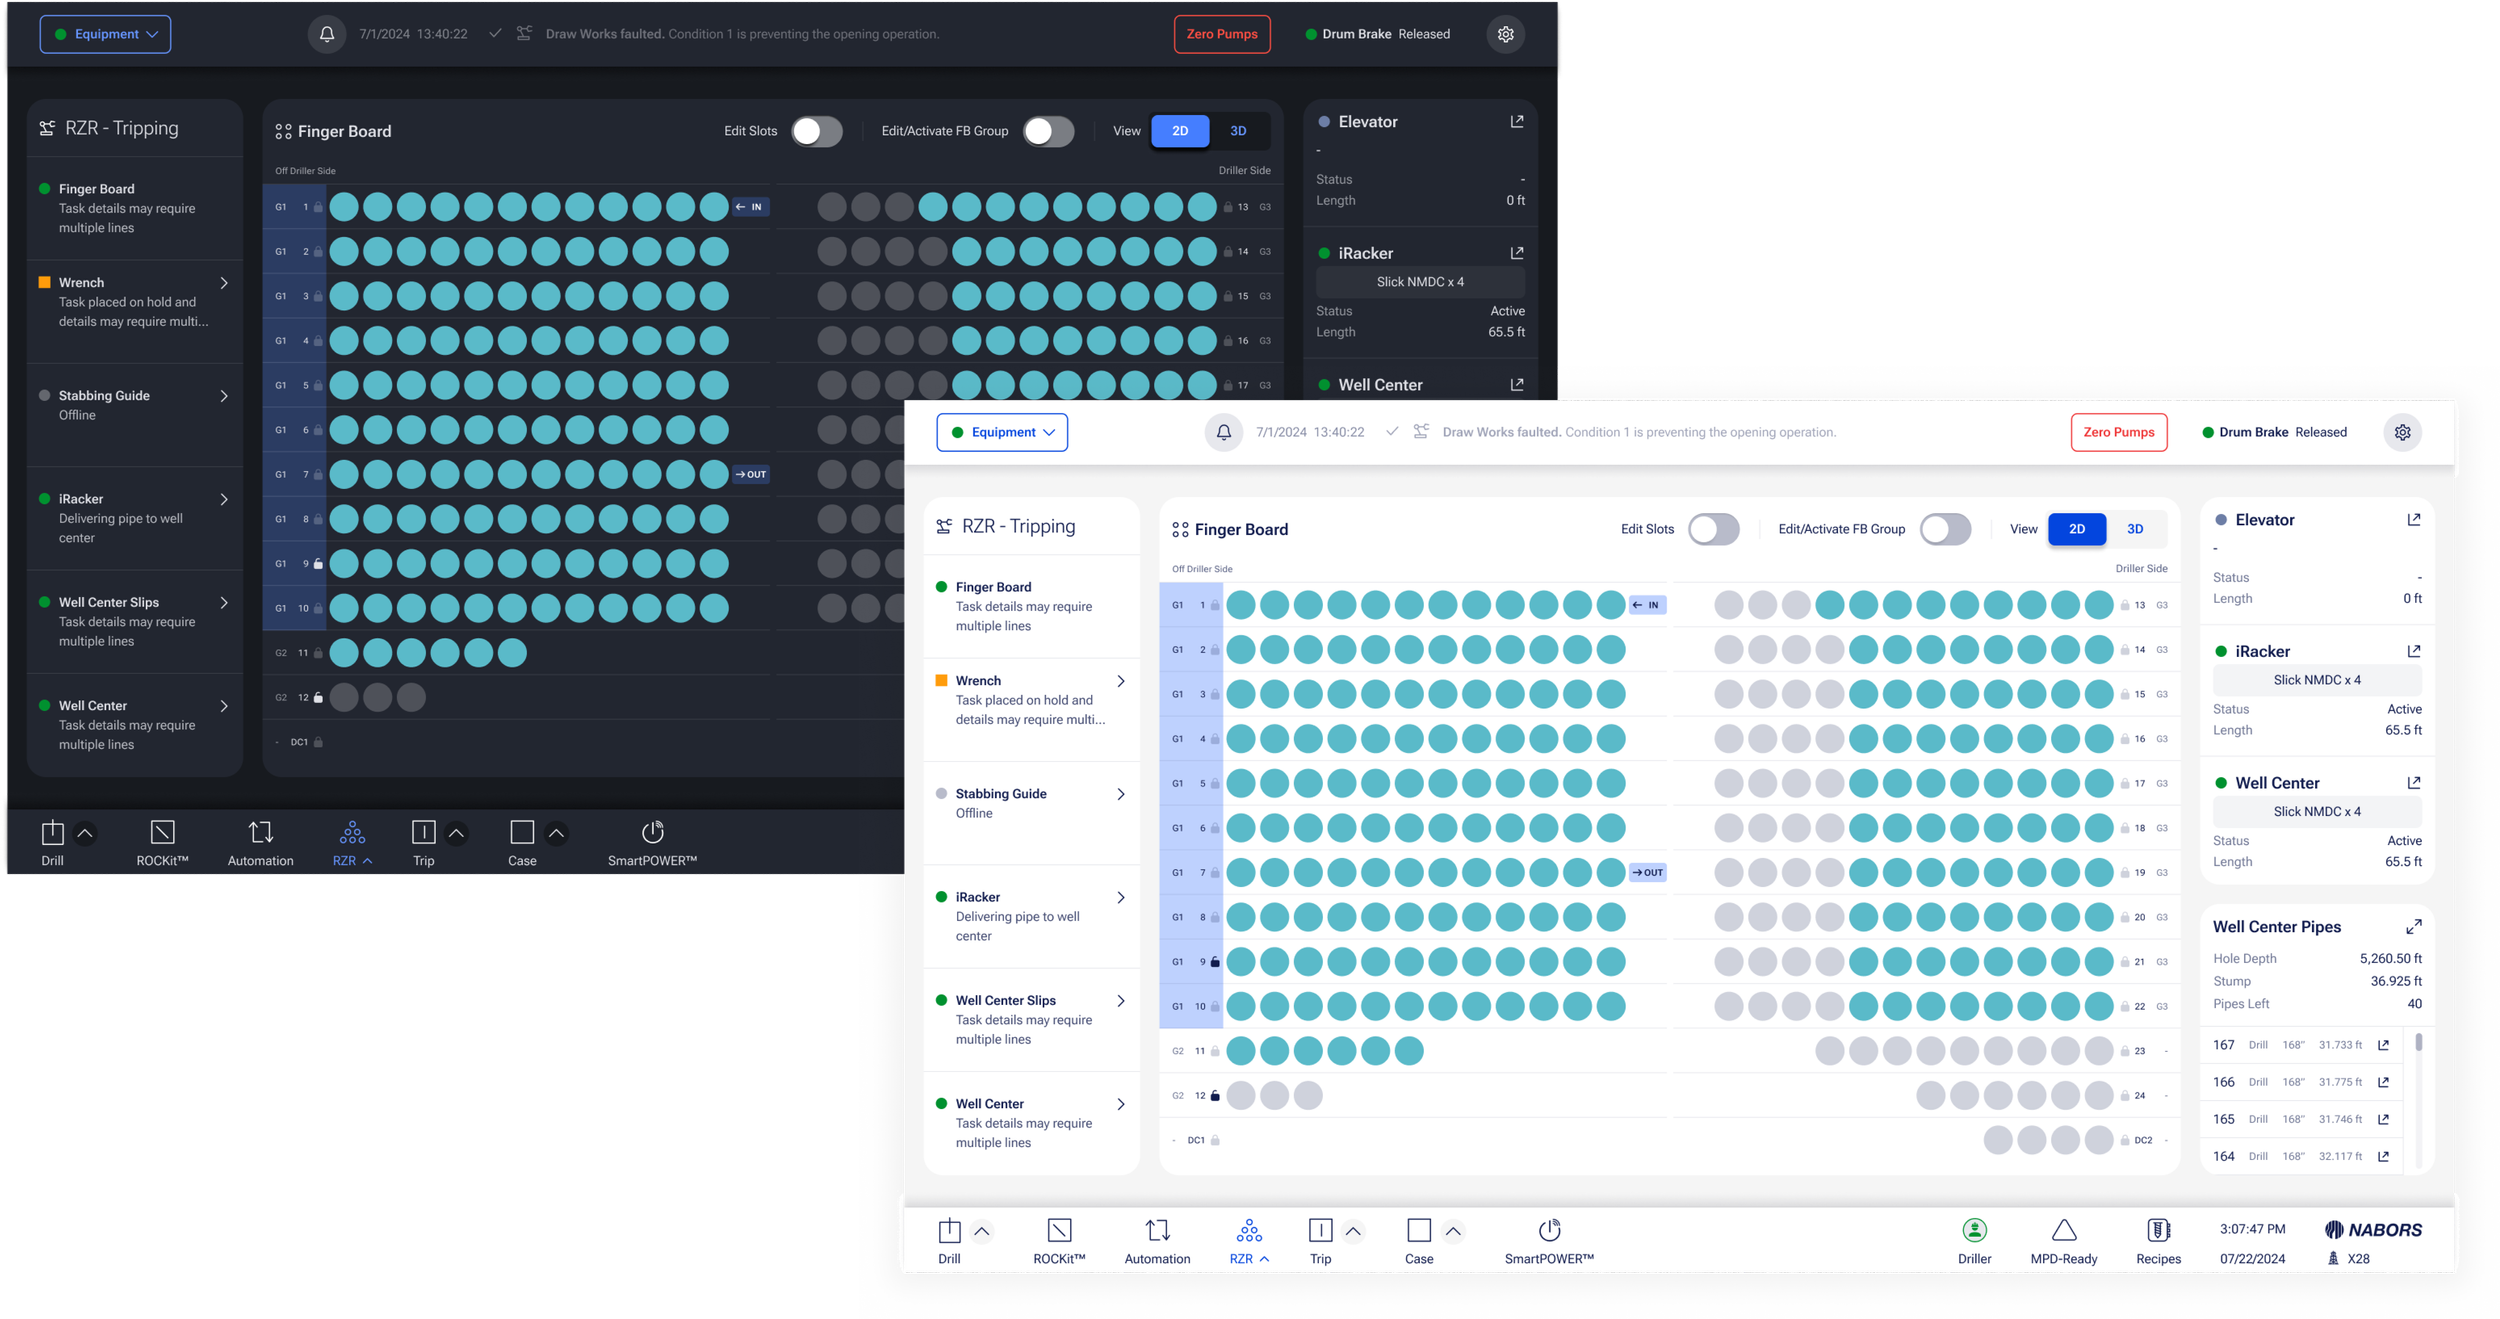Click SmartPOWER icon in light theme bar
The image size is (2500, 1319).
pyautogui.click(x=1549, y=1231)
